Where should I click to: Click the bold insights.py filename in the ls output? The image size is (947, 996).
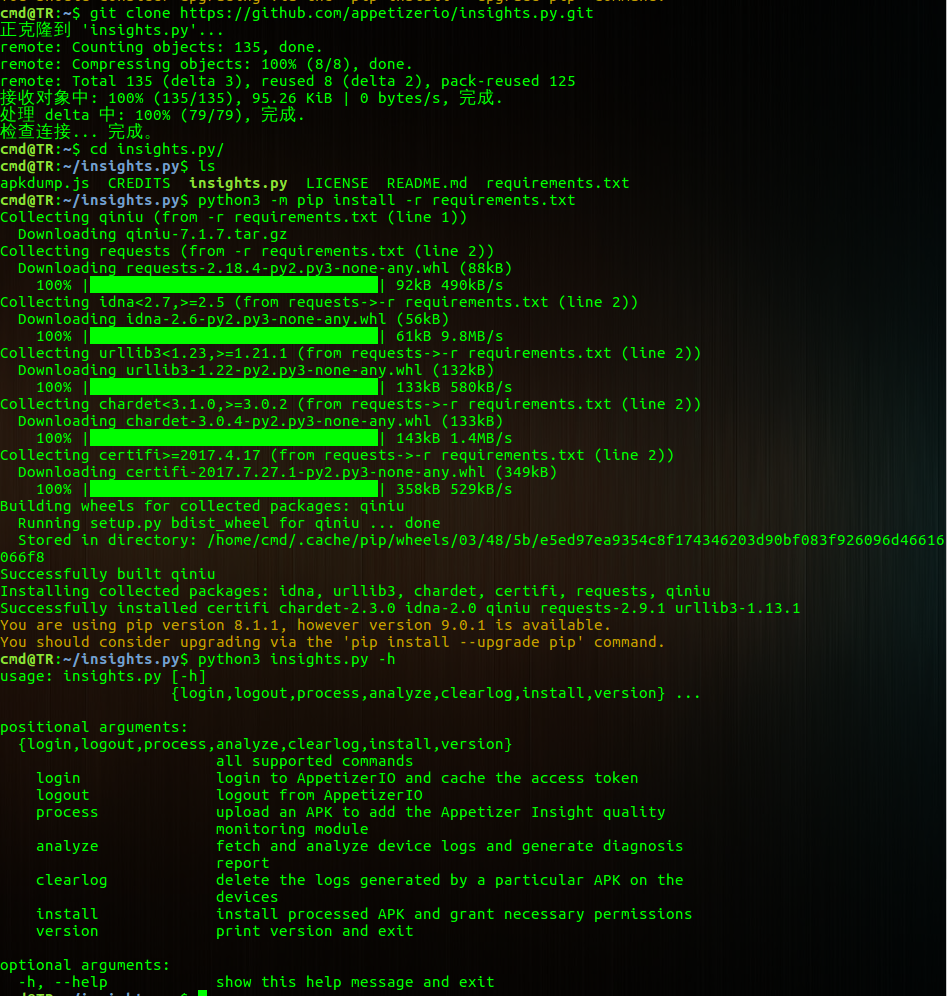pos(238,183)
